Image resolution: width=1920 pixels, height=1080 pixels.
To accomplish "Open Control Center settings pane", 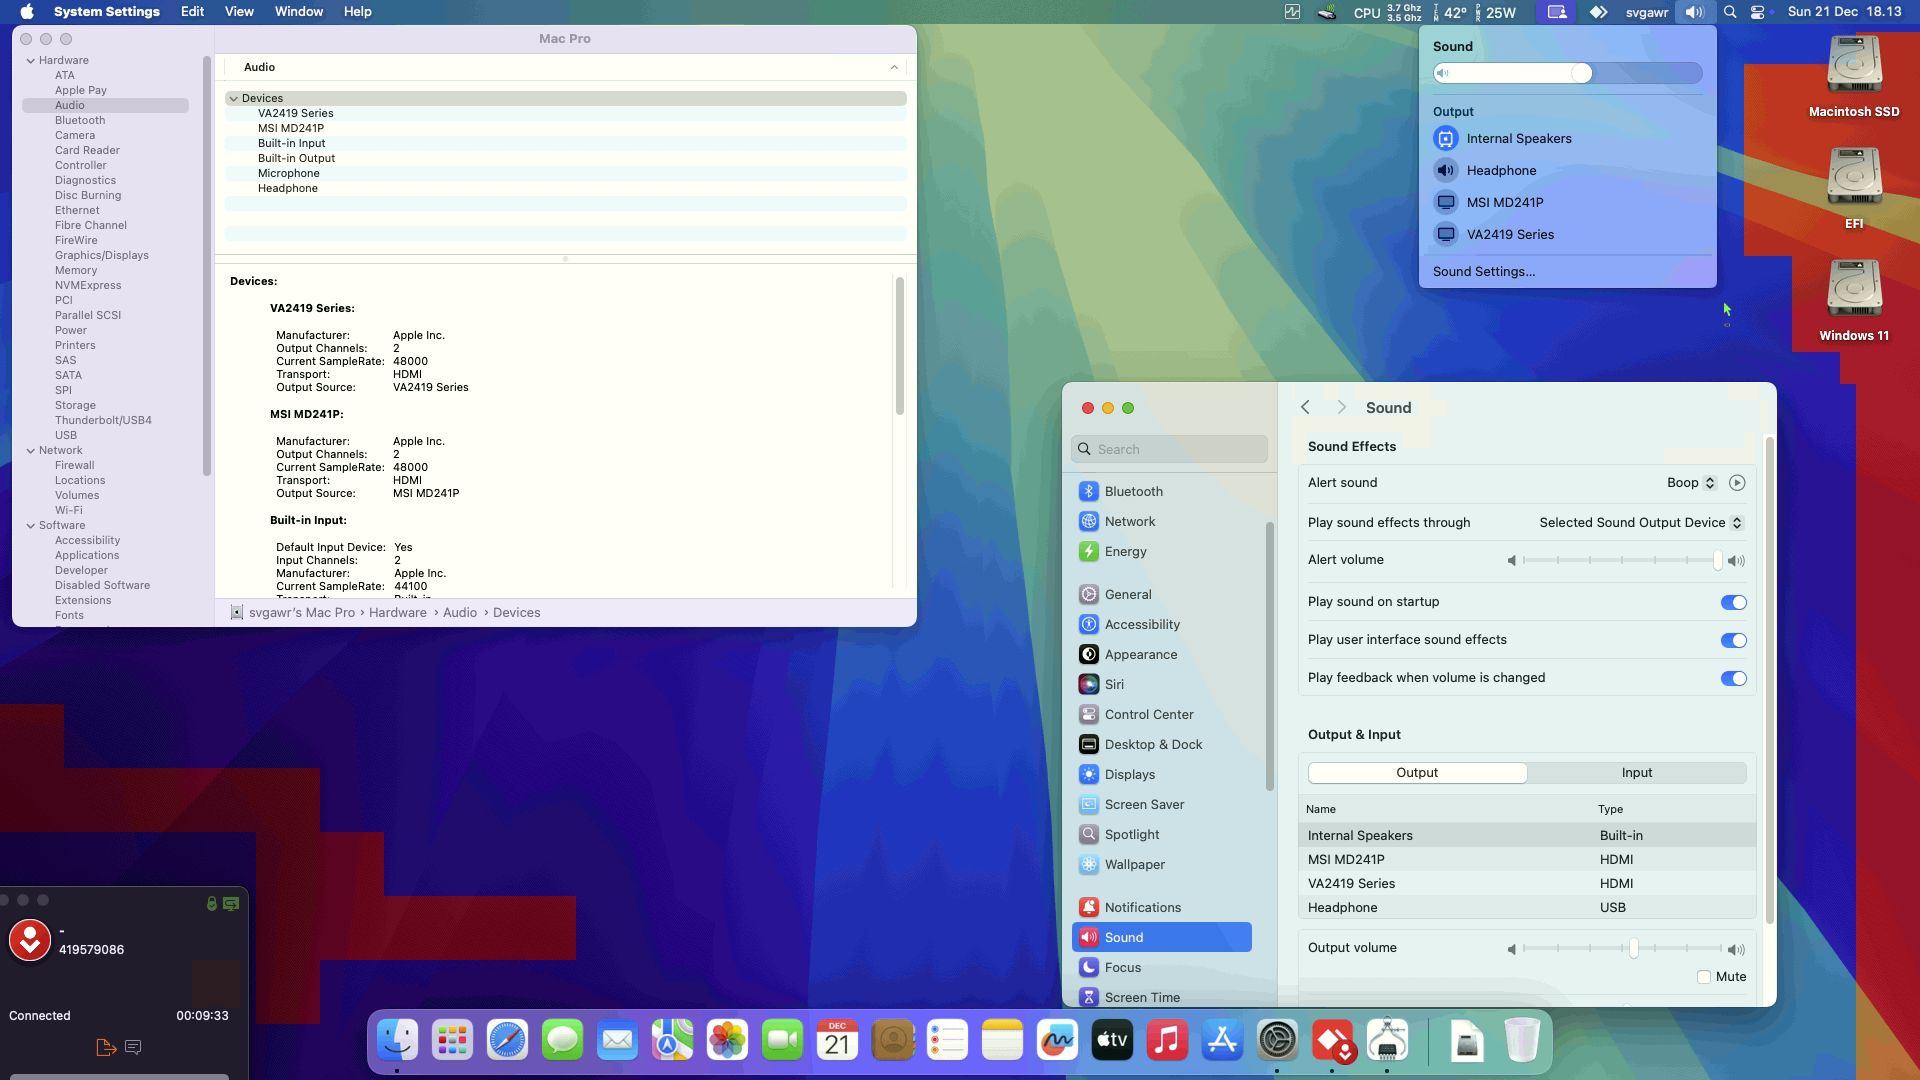I will click(x=1162, y=715).
